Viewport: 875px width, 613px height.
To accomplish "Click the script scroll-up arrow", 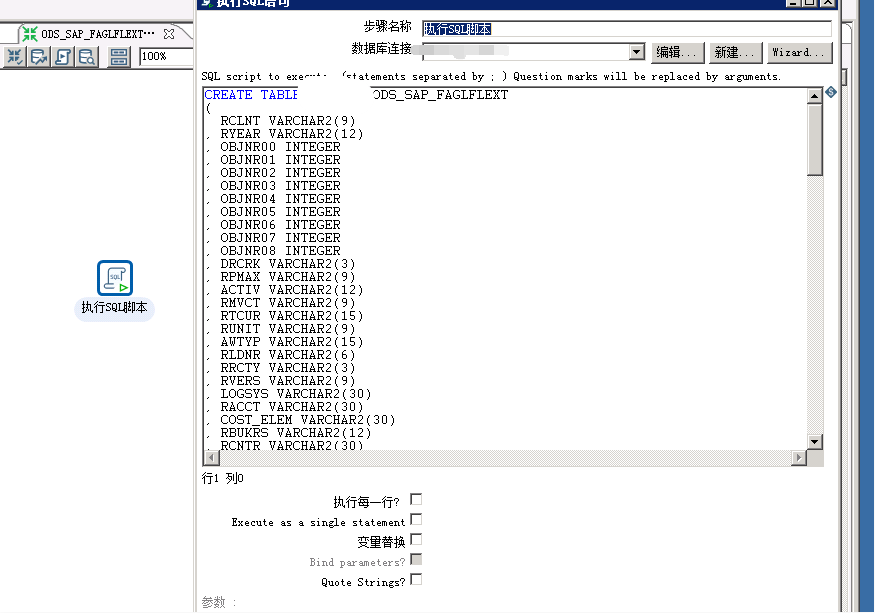I will [x=814, y=96].
